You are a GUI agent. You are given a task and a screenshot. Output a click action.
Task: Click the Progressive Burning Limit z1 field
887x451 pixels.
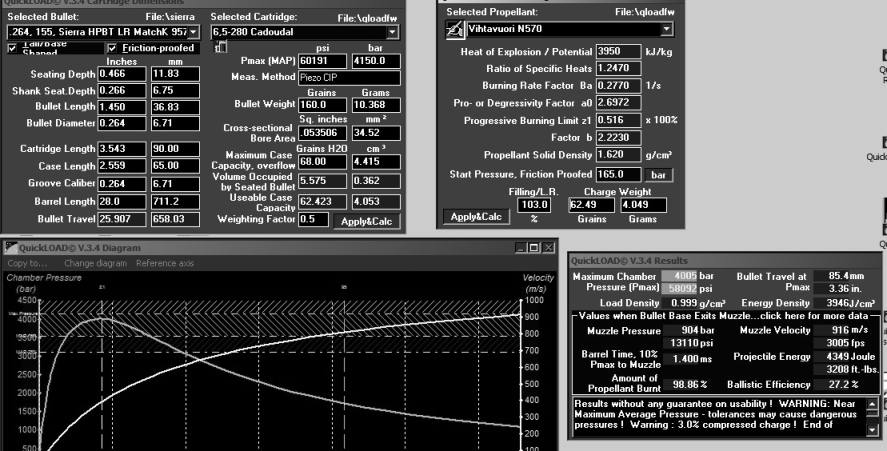(619, 120)
